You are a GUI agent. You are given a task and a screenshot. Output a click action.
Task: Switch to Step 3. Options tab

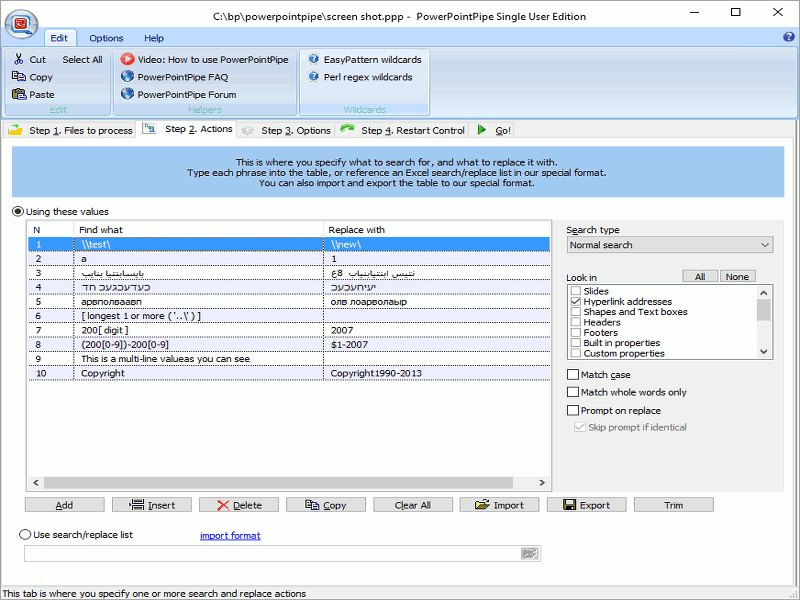pyautogui.click(x=287, y=130)
